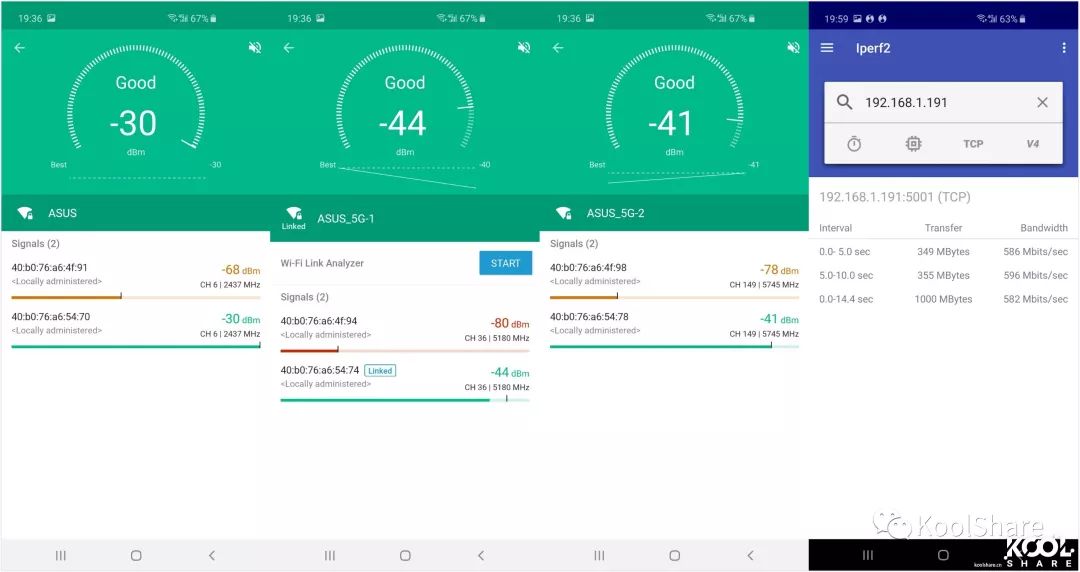
Task: Tap back button on ASUS_5G-2 screen nav bar
Action: click(750, 555)
